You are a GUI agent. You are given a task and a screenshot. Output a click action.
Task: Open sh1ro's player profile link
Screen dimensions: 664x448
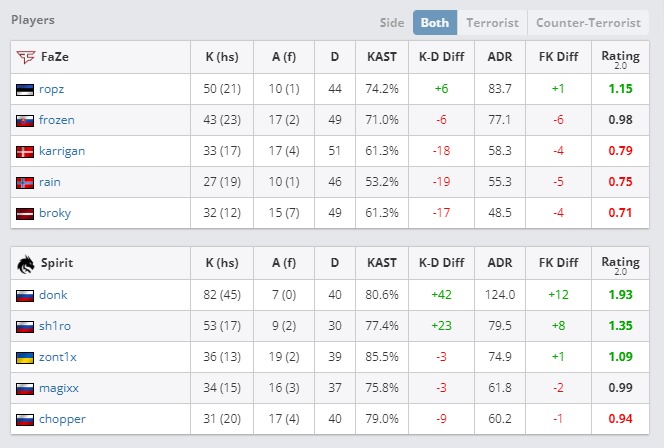tap(55, 326)
